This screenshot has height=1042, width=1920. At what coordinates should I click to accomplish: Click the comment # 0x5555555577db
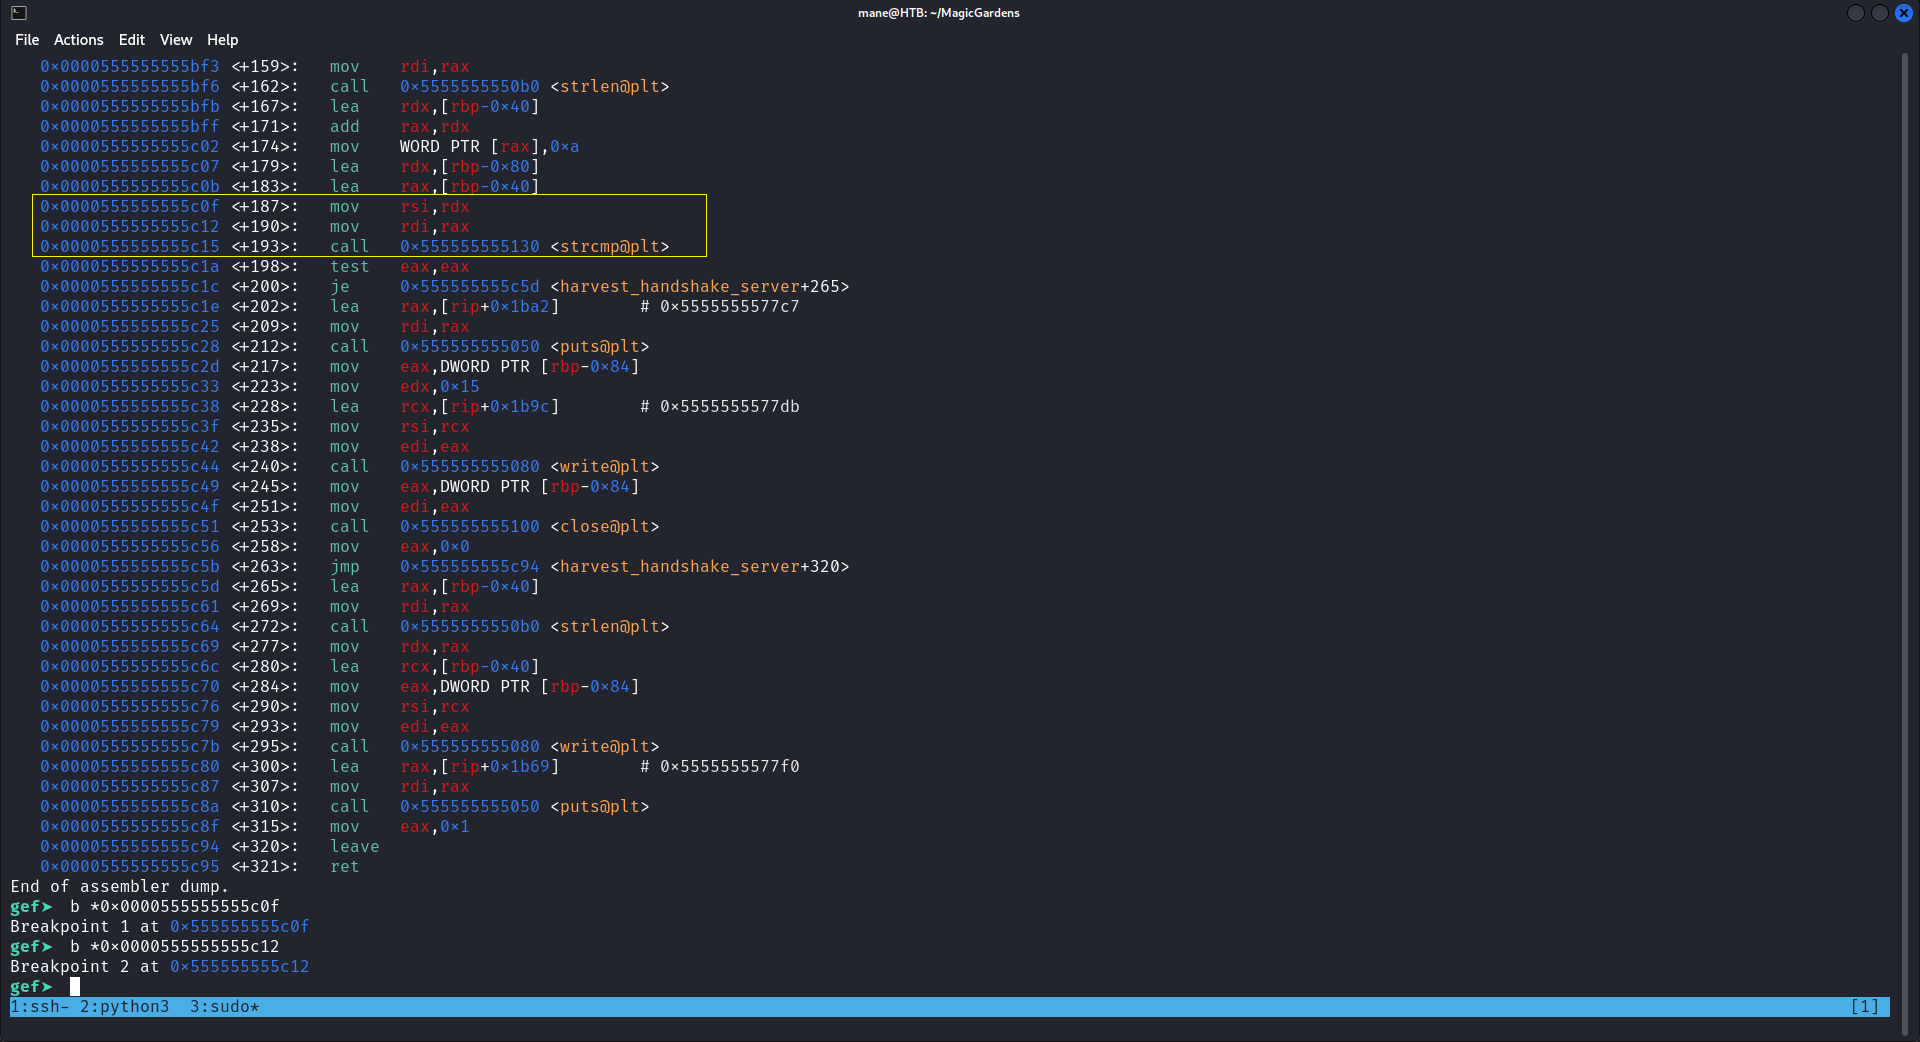(x=720, y=407)
